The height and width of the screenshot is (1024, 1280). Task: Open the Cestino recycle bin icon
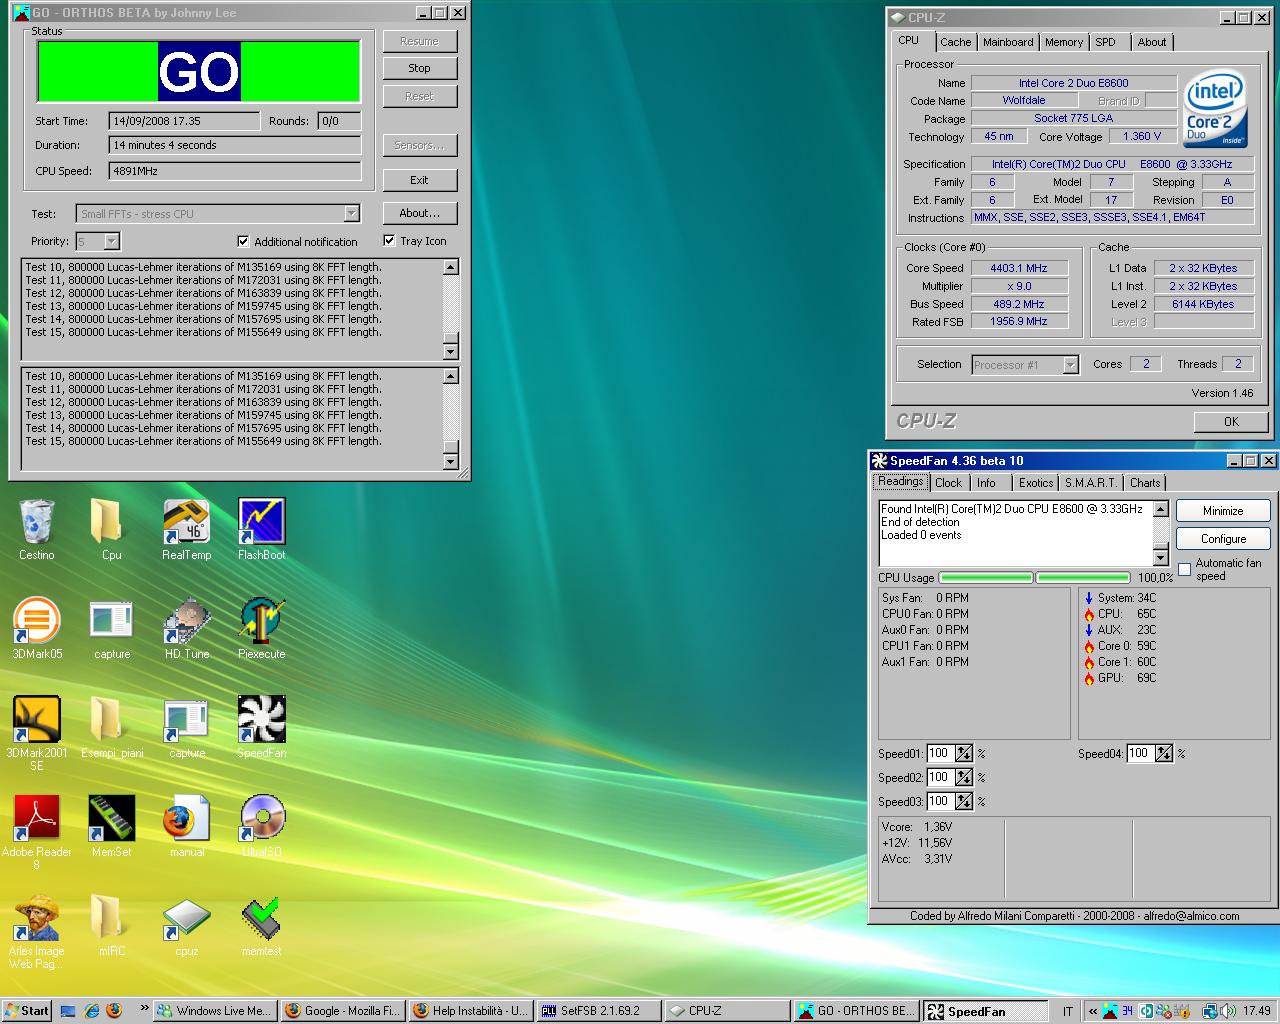pyautogui.click(x=36, y=521)
